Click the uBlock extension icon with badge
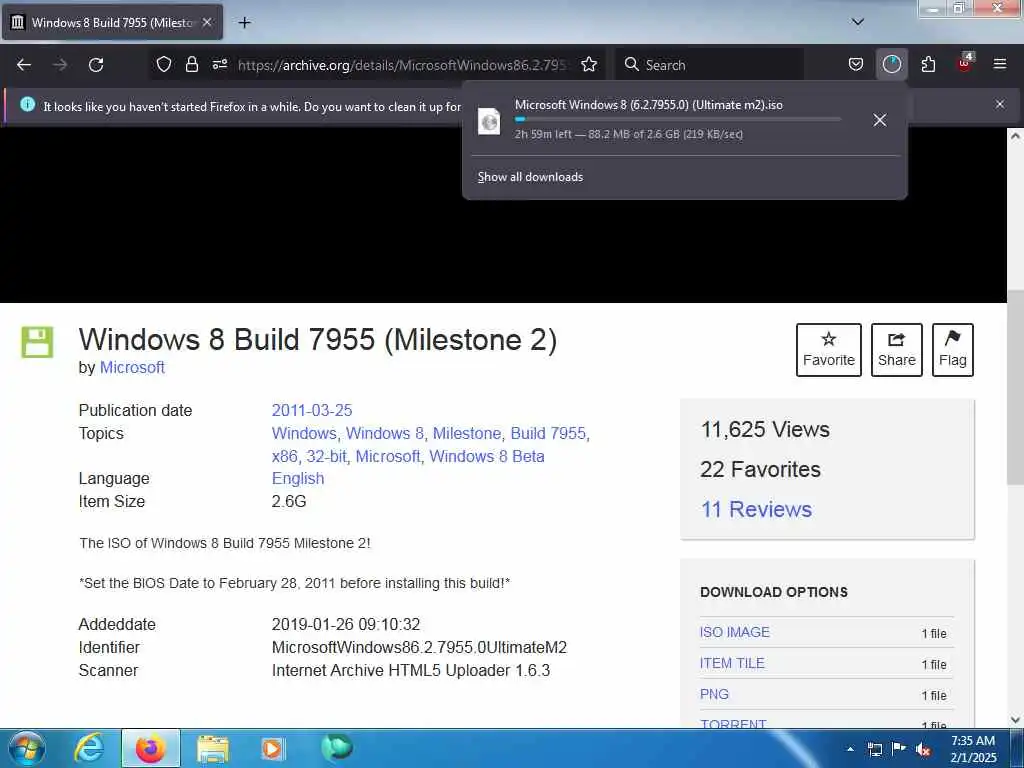 965,63
